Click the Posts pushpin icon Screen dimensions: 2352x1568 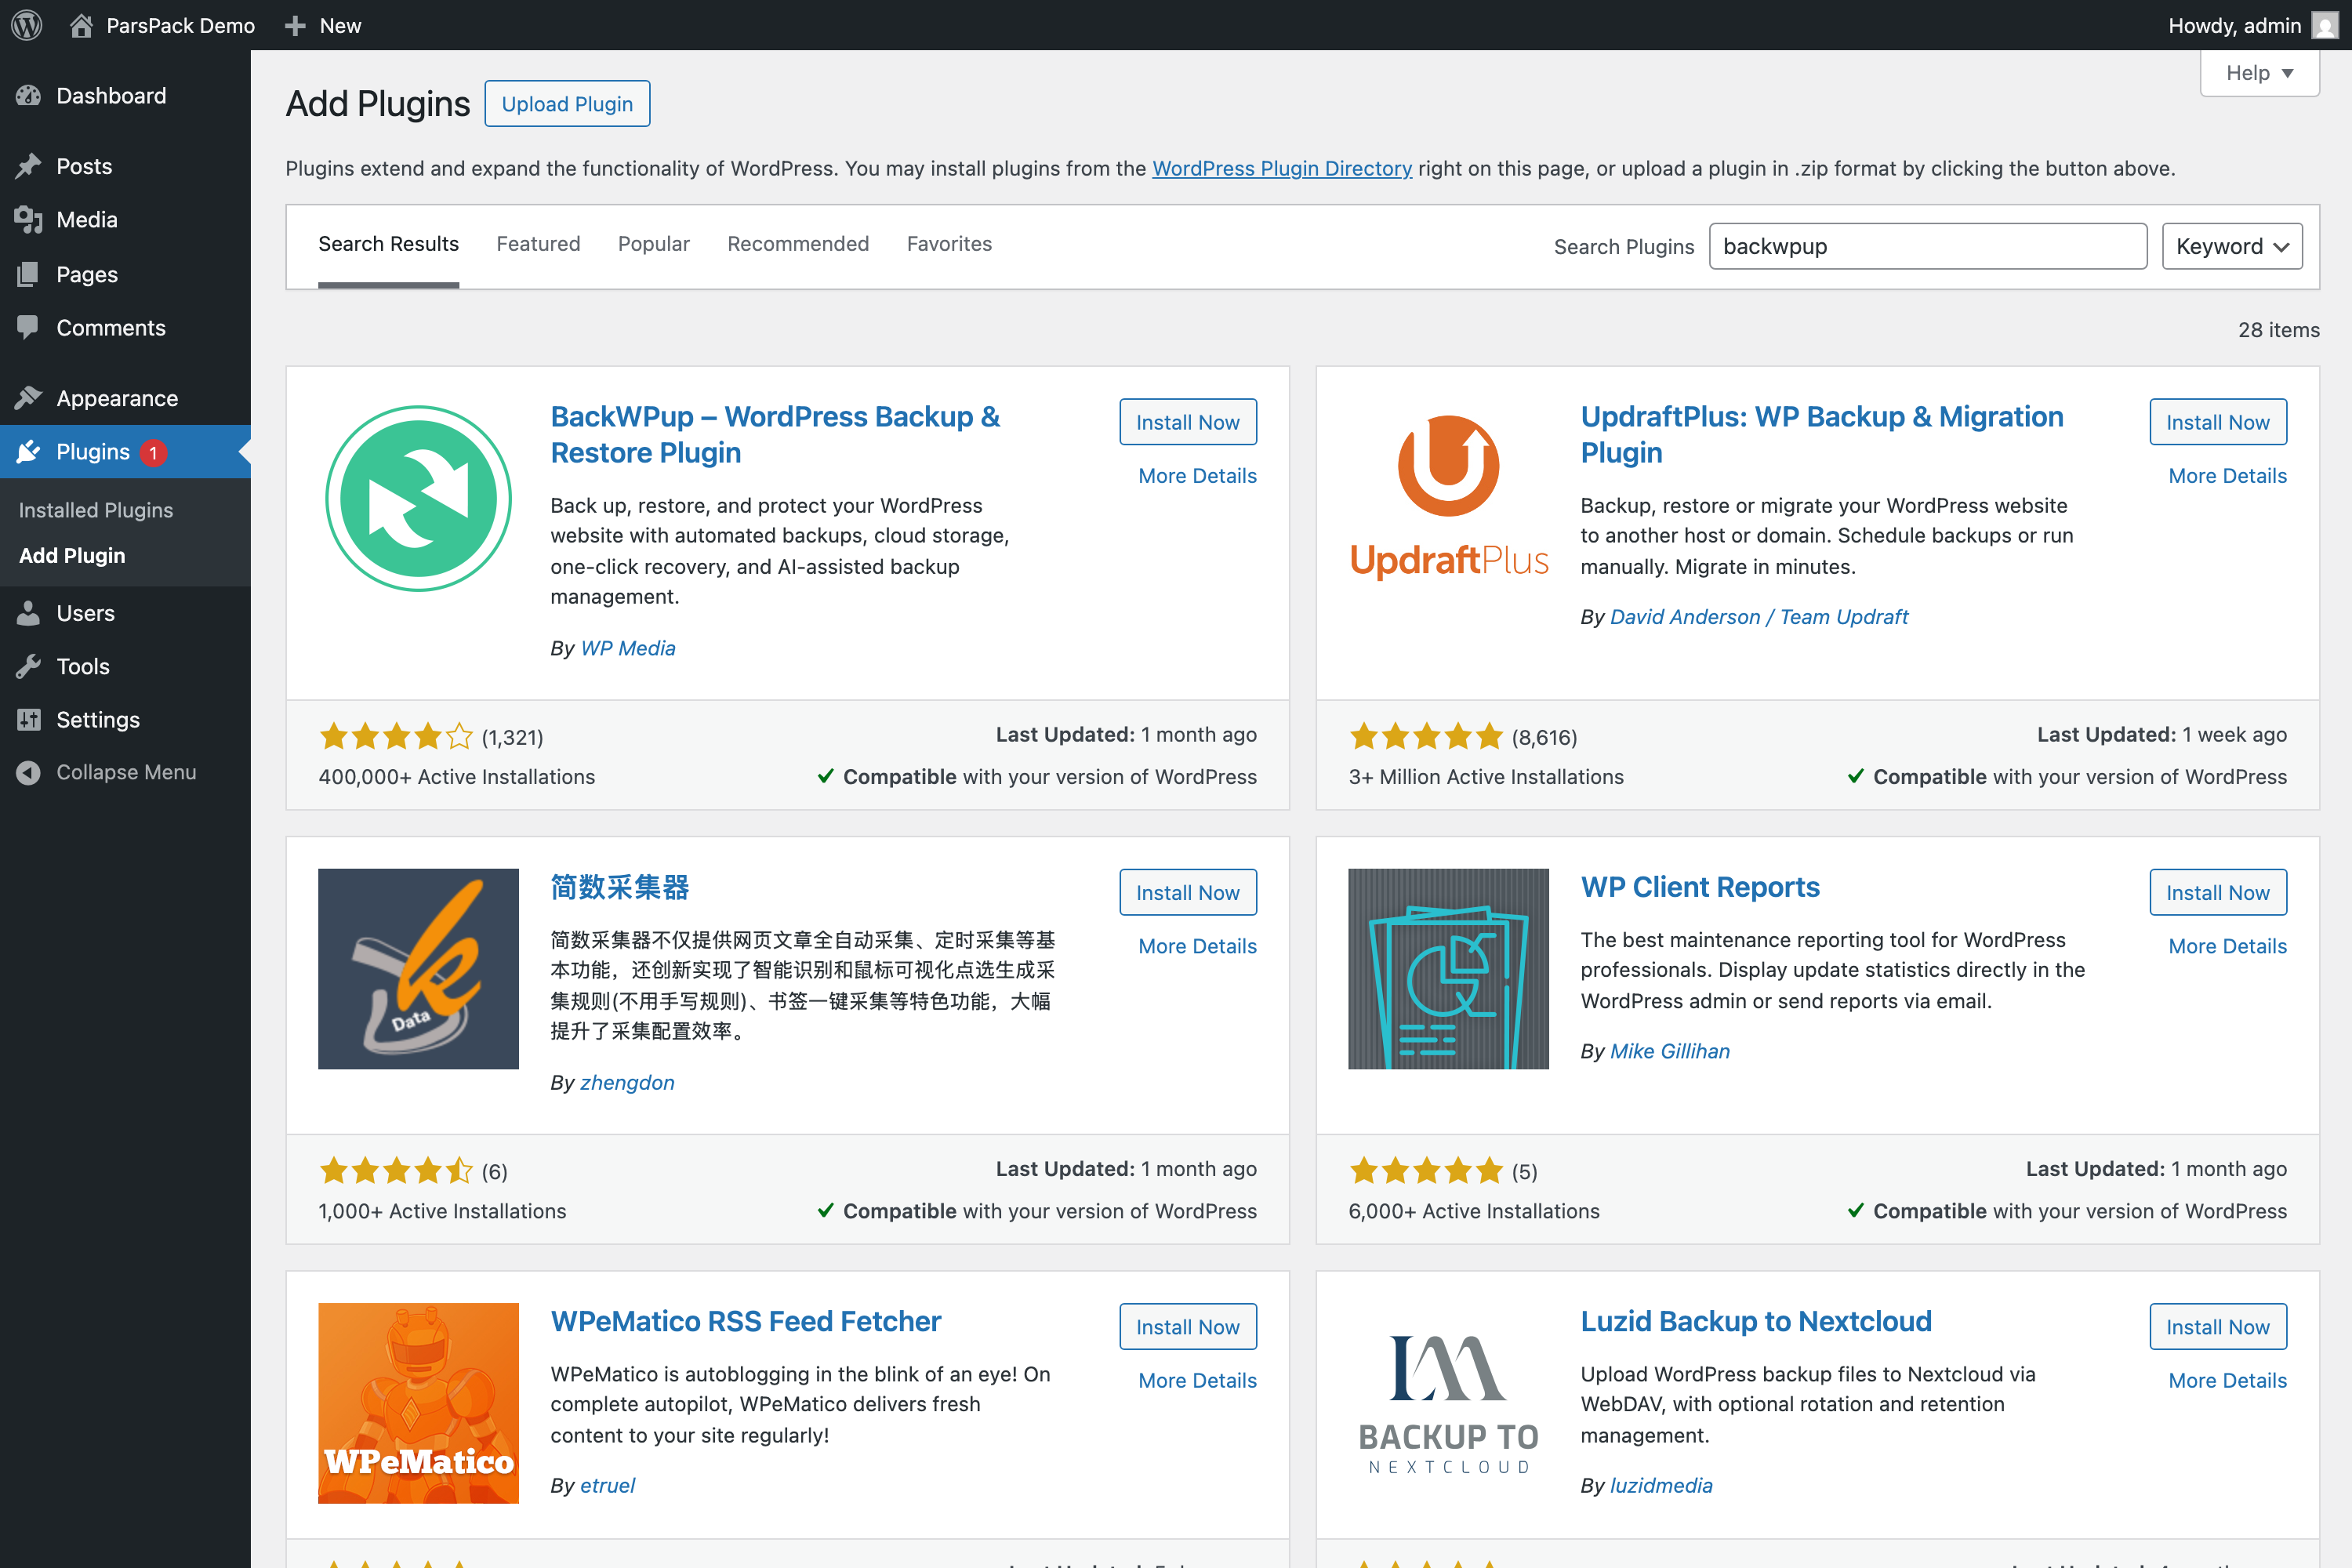pos(29,166)
